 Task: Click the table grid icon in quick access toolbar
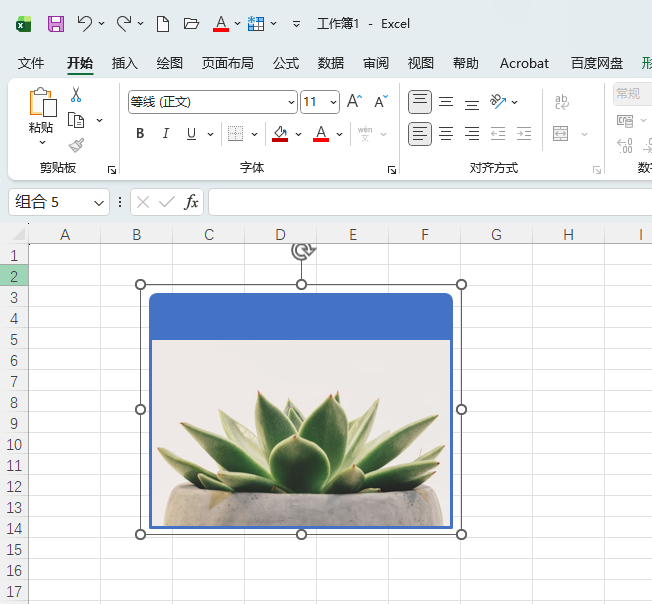click(x=256, y=24)
